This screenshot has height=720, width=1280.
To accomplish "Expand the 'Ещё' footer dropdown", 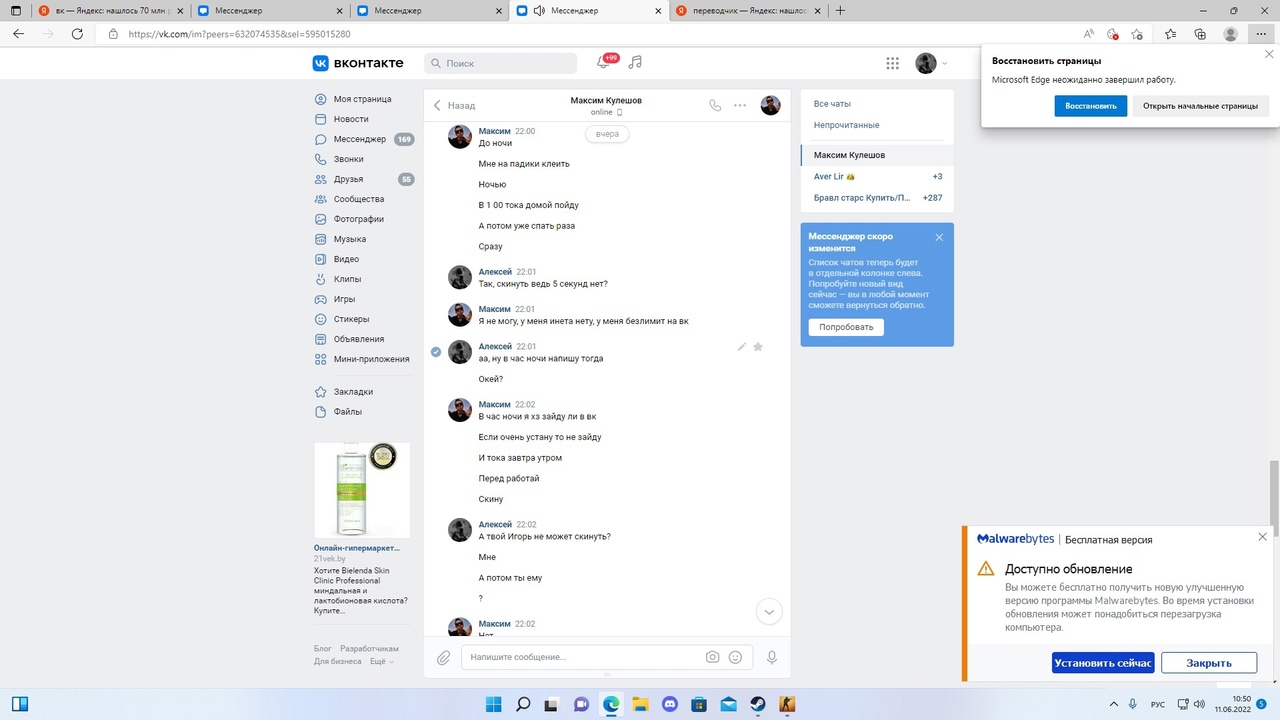I will [381, 661].
